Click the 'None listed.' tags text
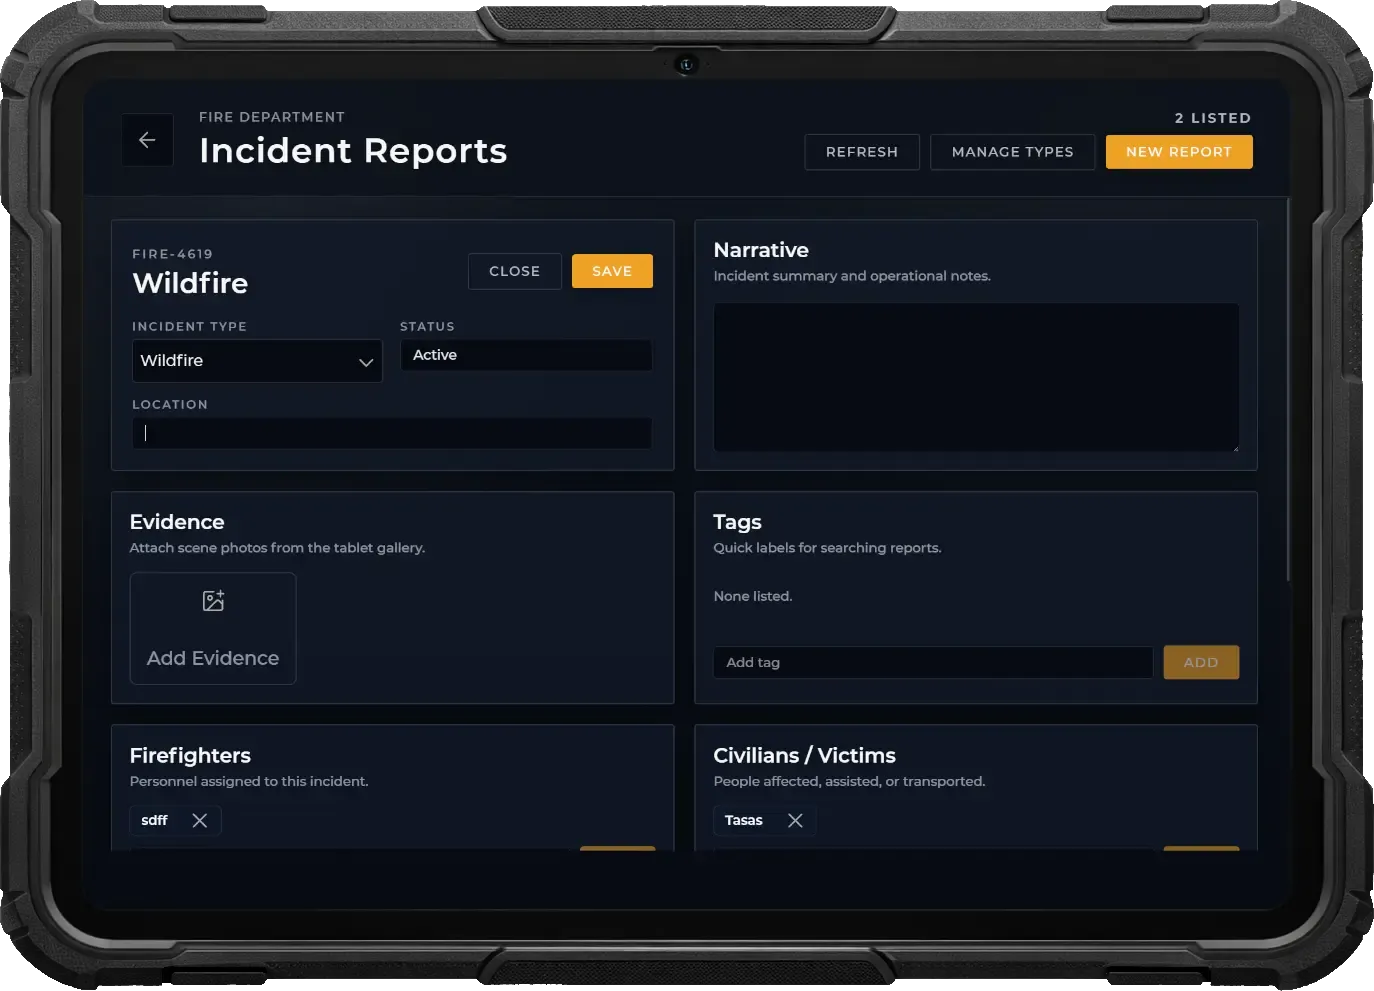Image resolution: width=1374 pixels, height=991 pixels. coord(753,596)
